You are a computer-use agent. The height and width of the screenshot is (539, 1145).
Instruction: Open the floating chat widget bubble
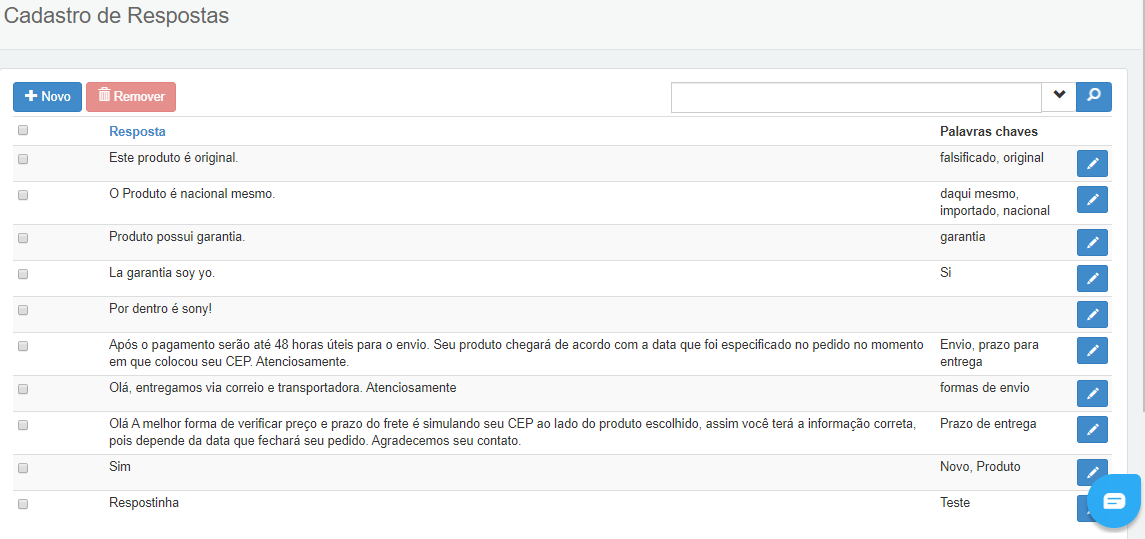(x=1114, y=501)
